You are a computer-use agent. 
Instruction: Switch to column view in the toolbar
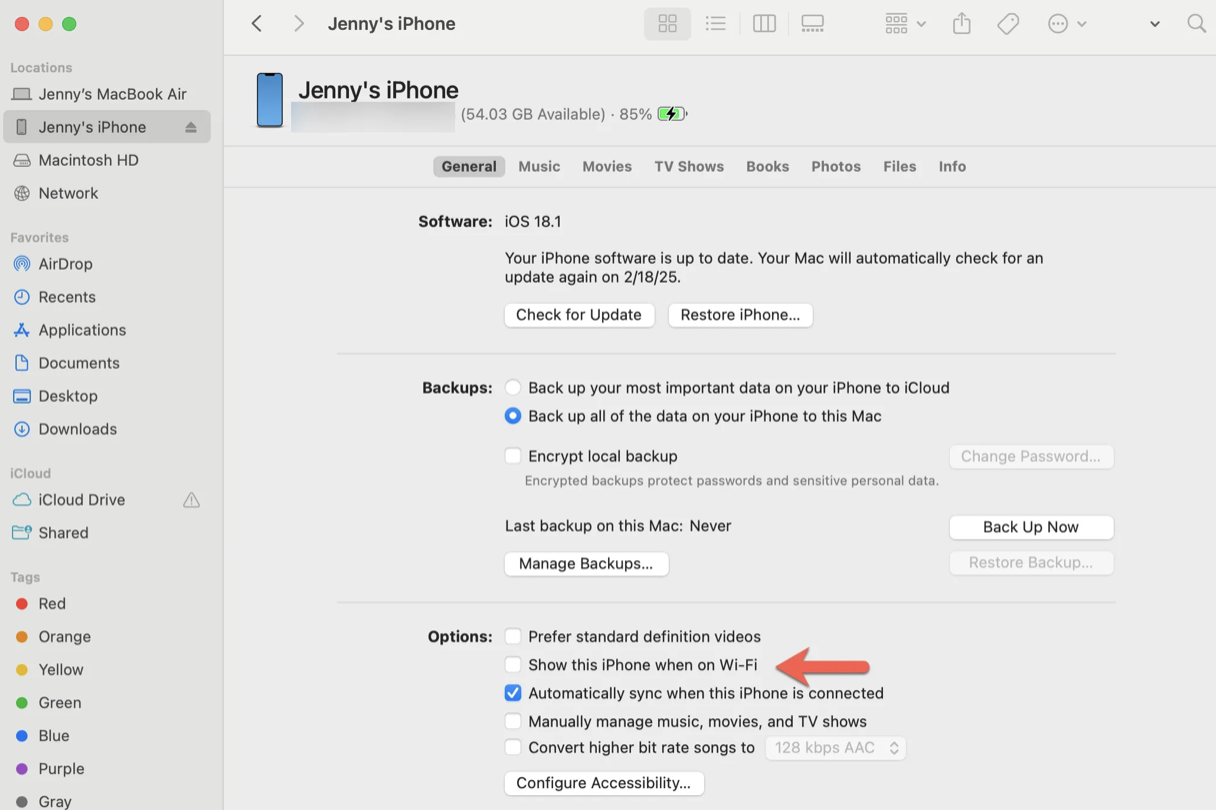point(764,23)
